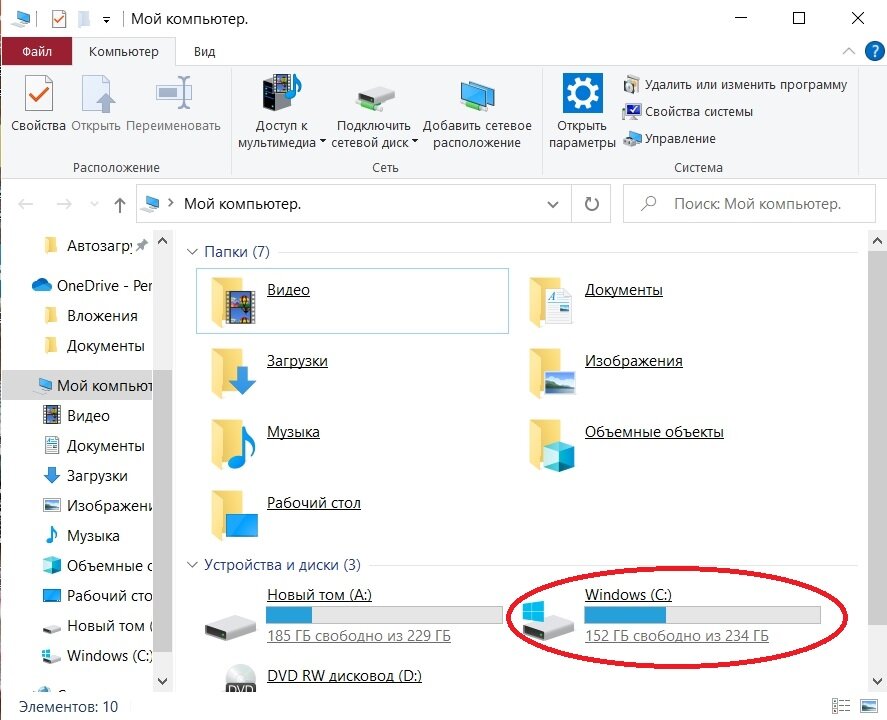Viewport: 887px width, 720px height.
Task: Click the Свойства ribbon icon
Action: (38, 94)
